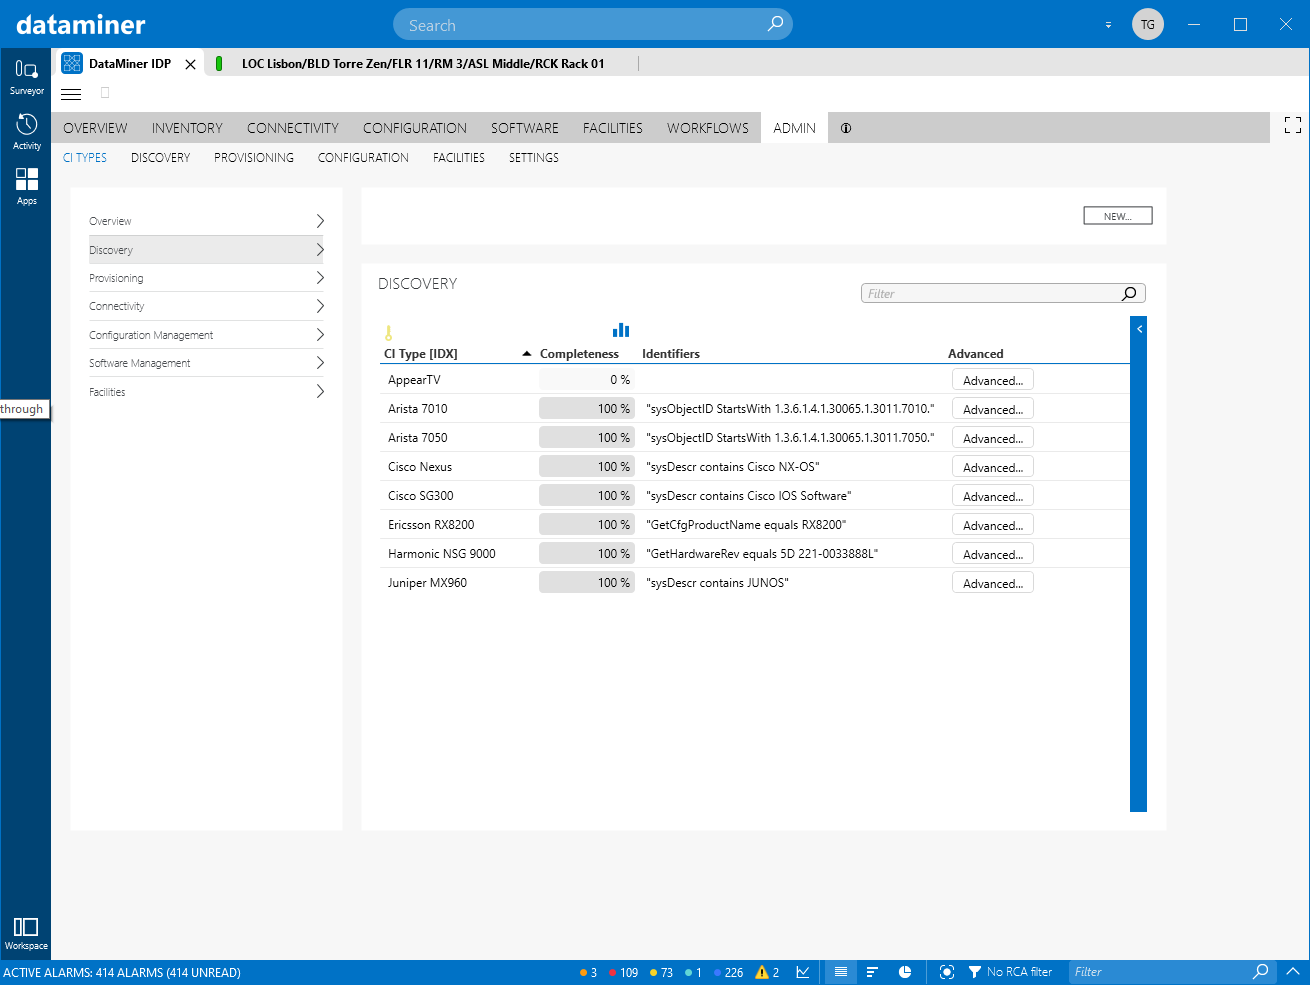Click the NEW... button

click(1118, 216)
